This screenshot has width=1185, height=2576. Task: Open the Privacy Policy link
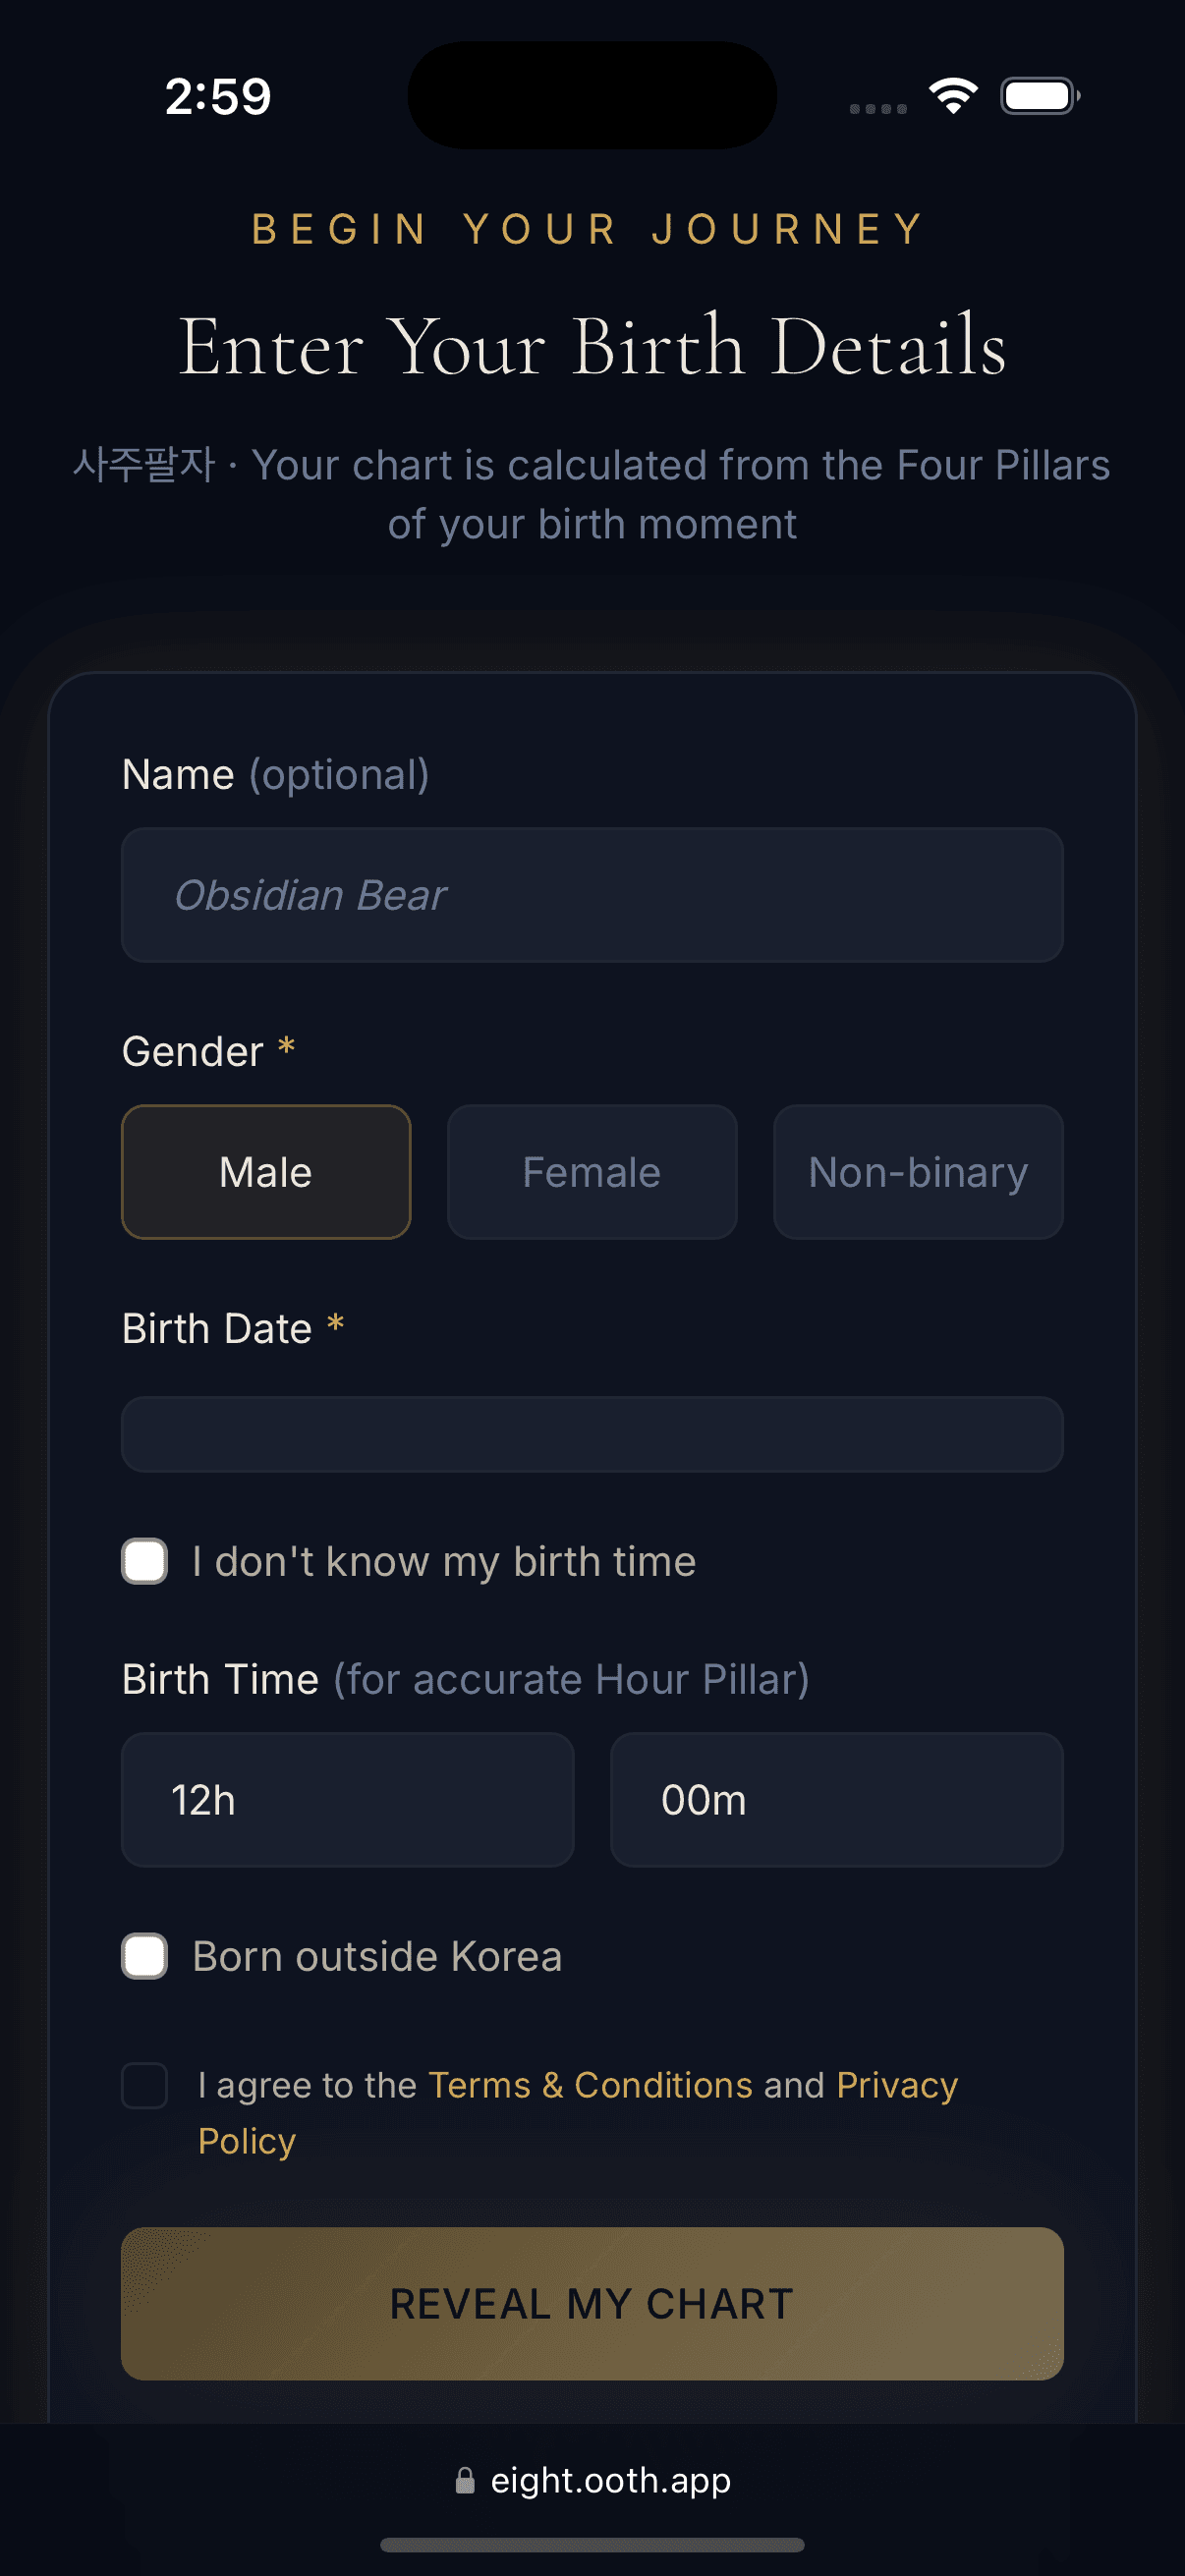tap(895, 2085)
